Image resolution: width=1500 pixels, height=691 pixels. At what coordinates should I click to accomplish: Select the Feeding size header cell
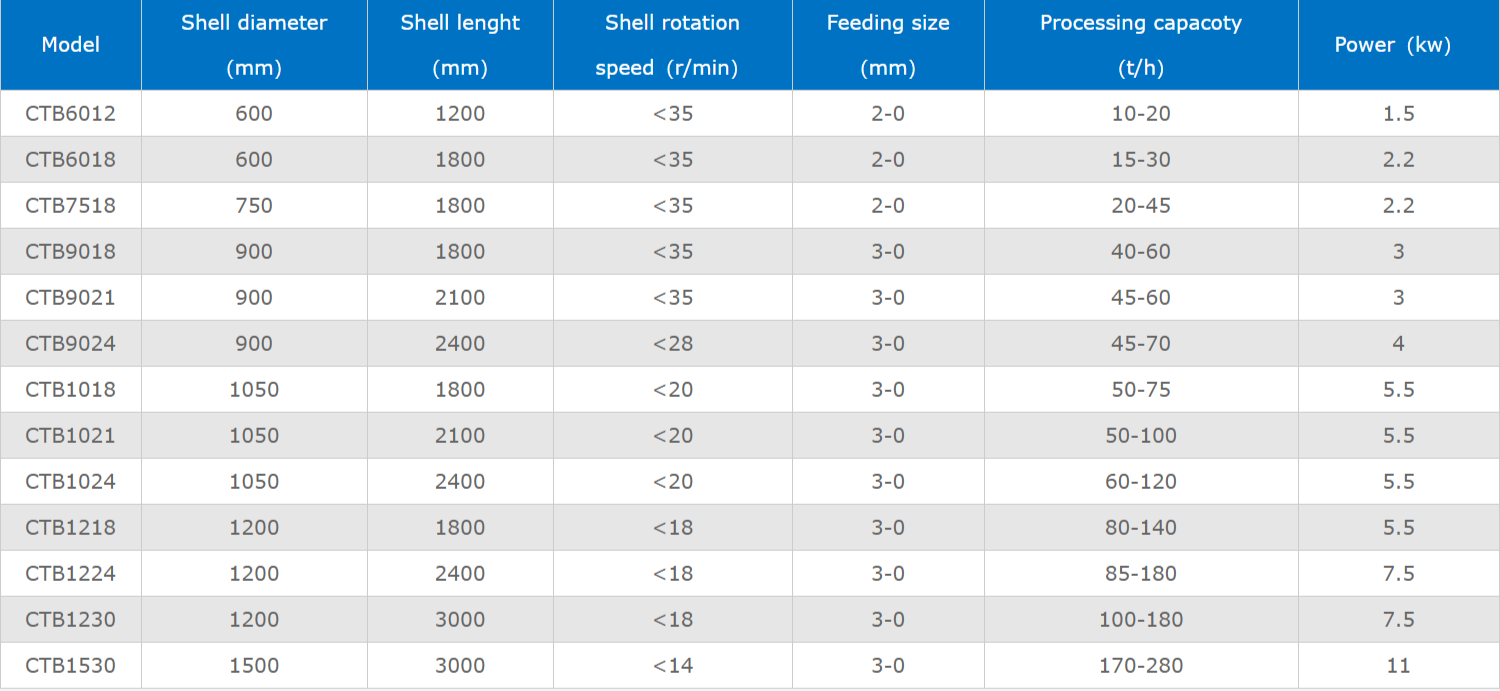[888, 45]
